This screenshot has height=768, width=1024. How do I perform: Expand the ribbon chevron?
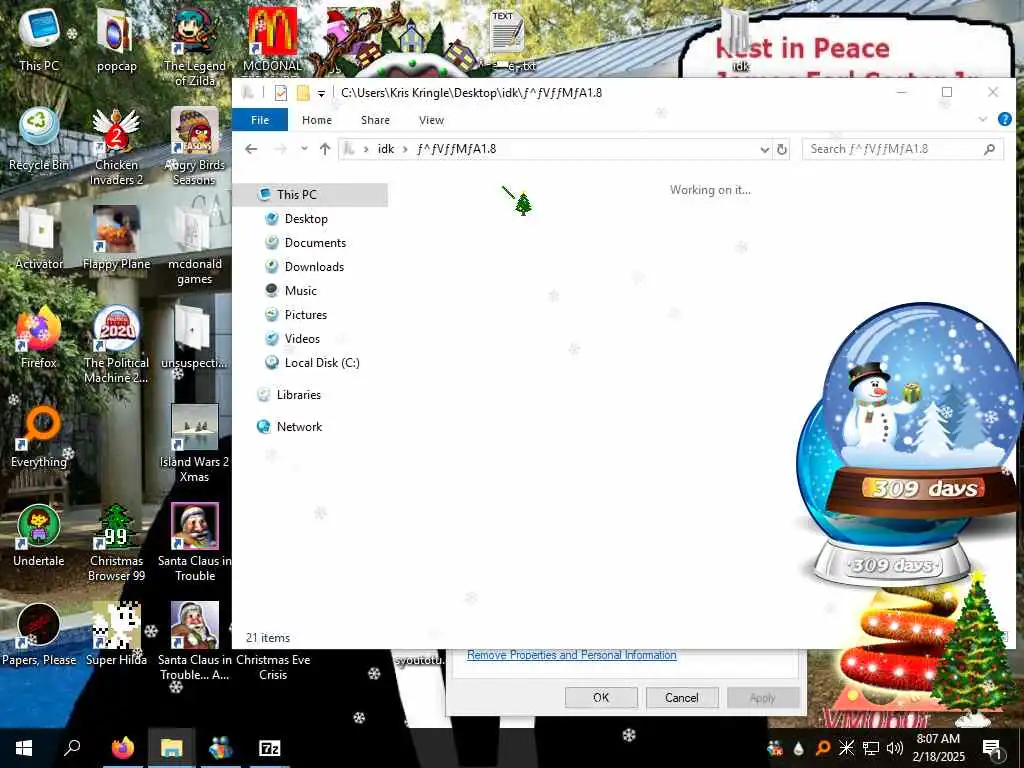983,120
